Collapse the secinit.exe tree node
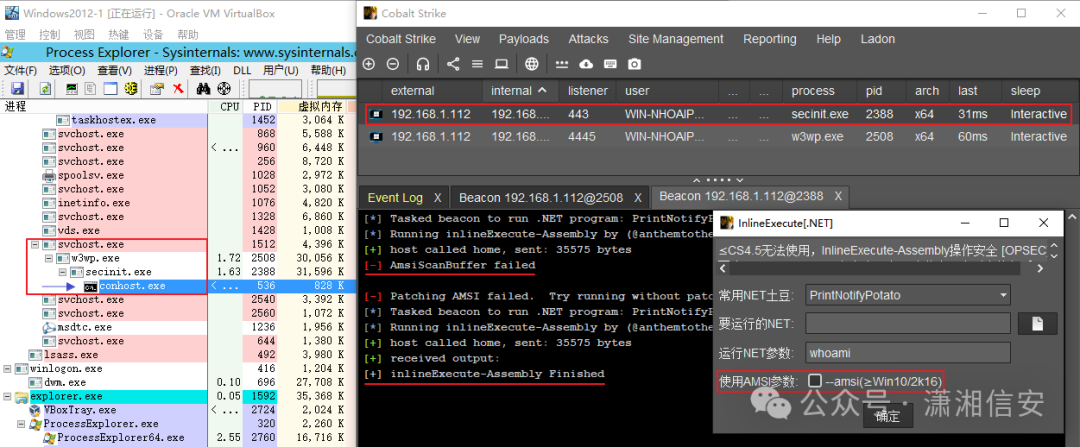Viewport: 1080px width, 447px height. coord(63,272)
